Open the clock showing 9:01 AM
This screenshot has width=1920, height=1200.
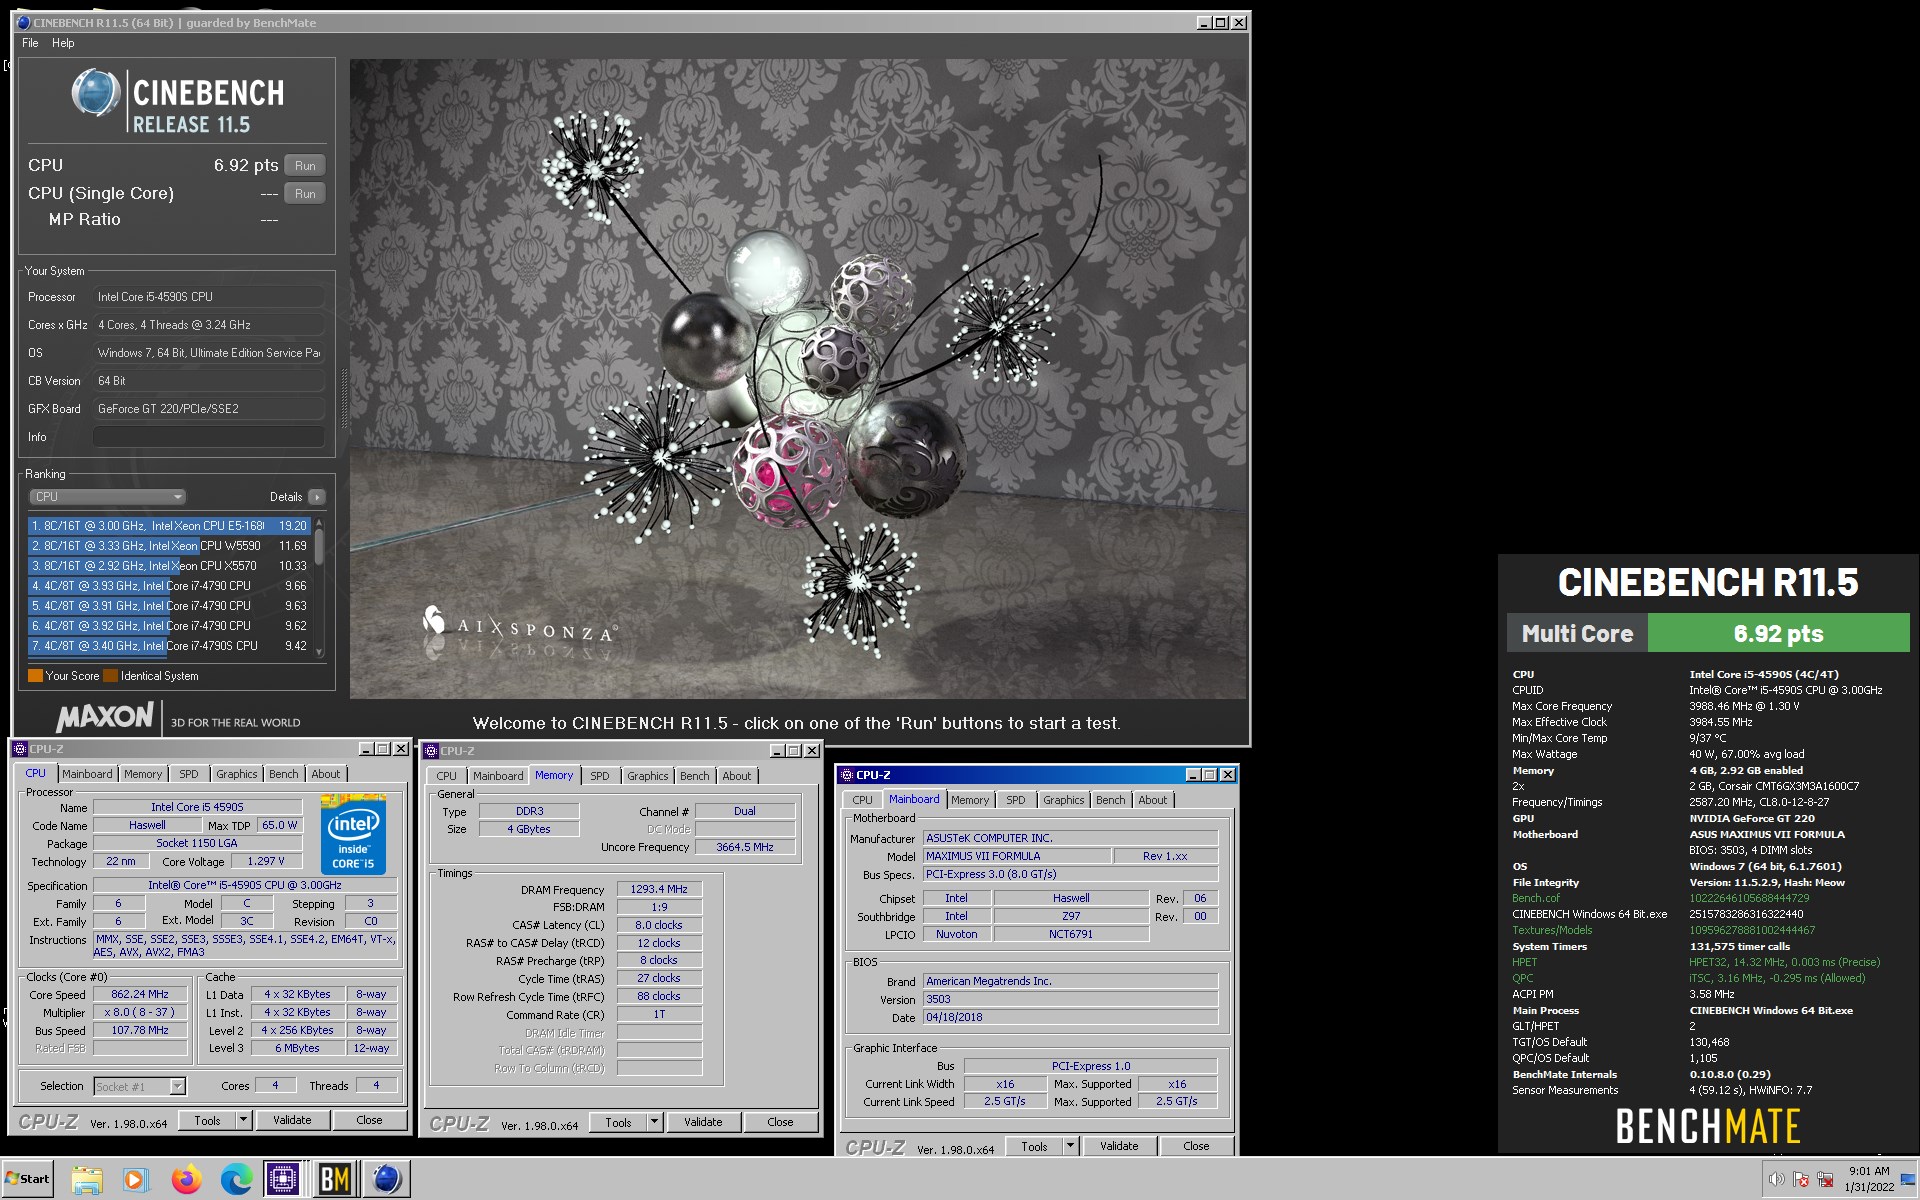[1869, 1179]
